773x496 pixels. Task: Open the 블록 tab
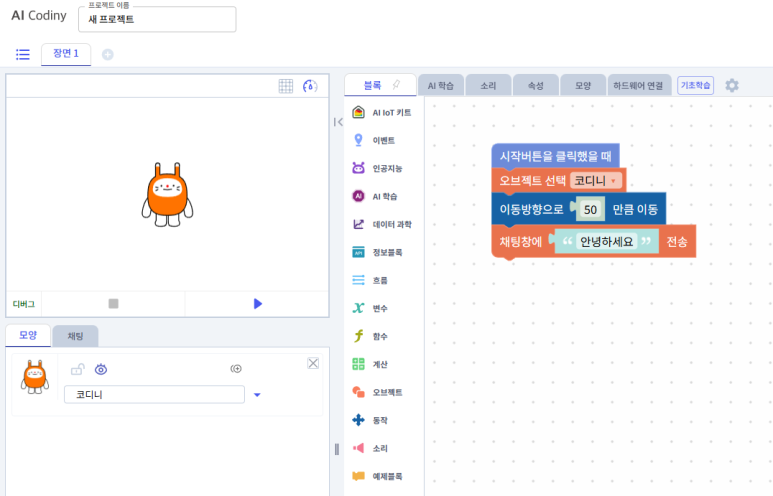373,85
